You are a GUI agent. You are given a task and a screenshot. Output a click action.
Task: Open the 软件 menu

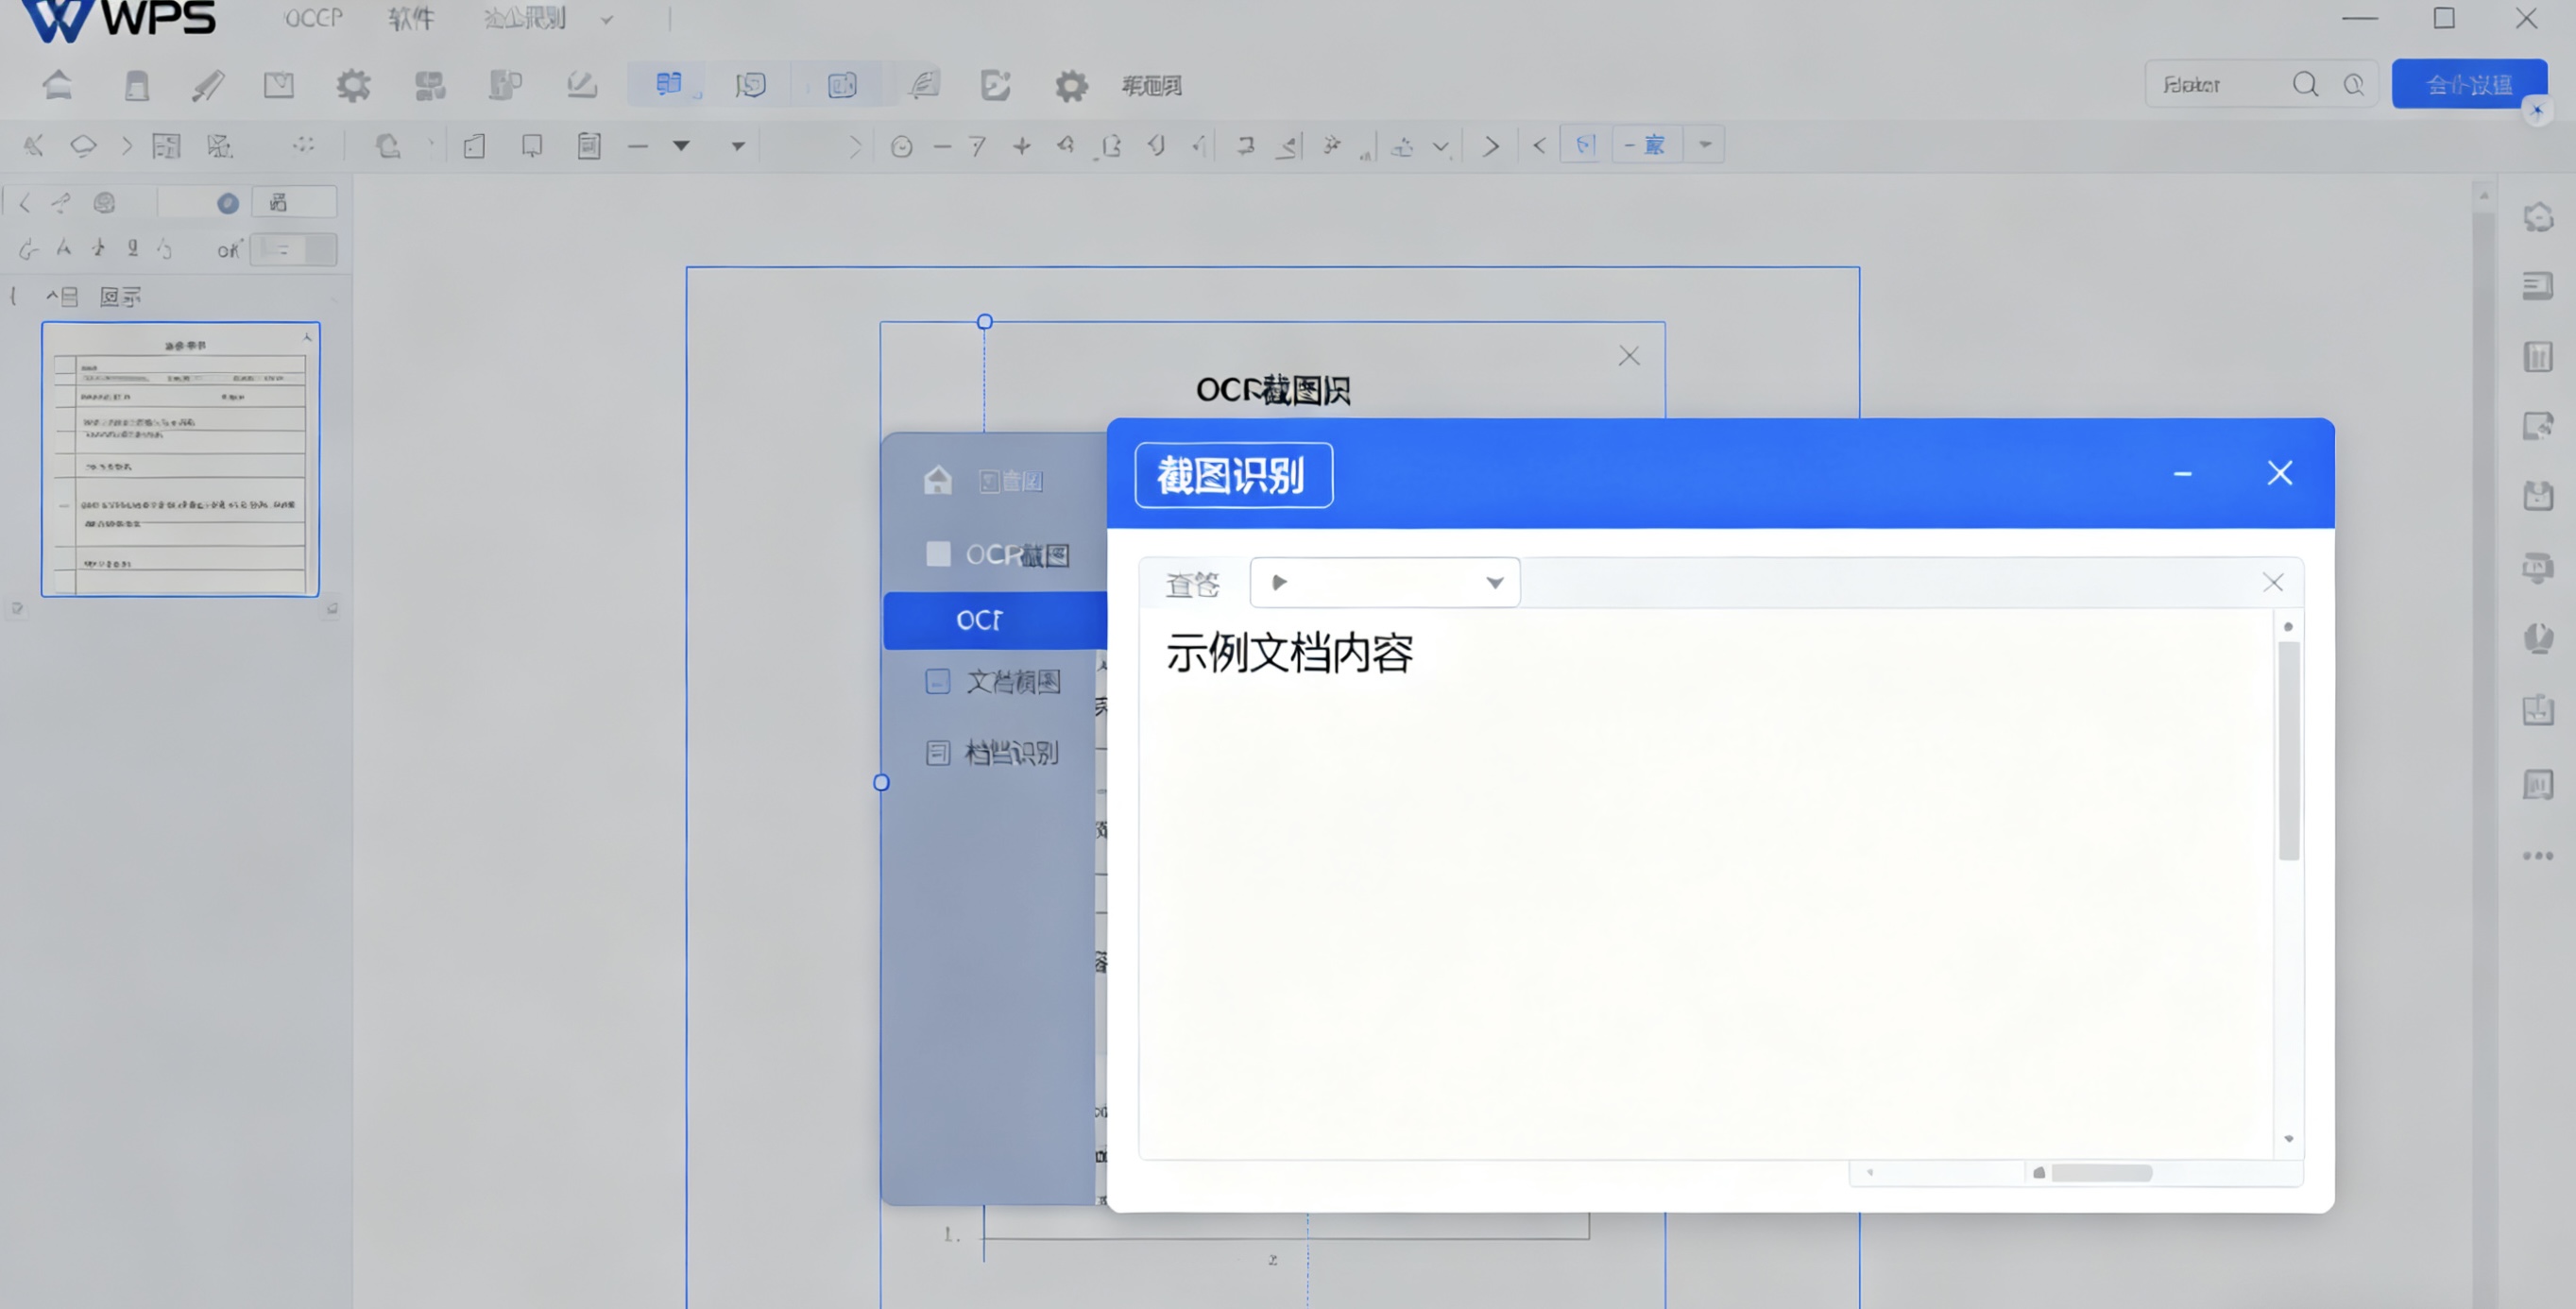[412, 18]
